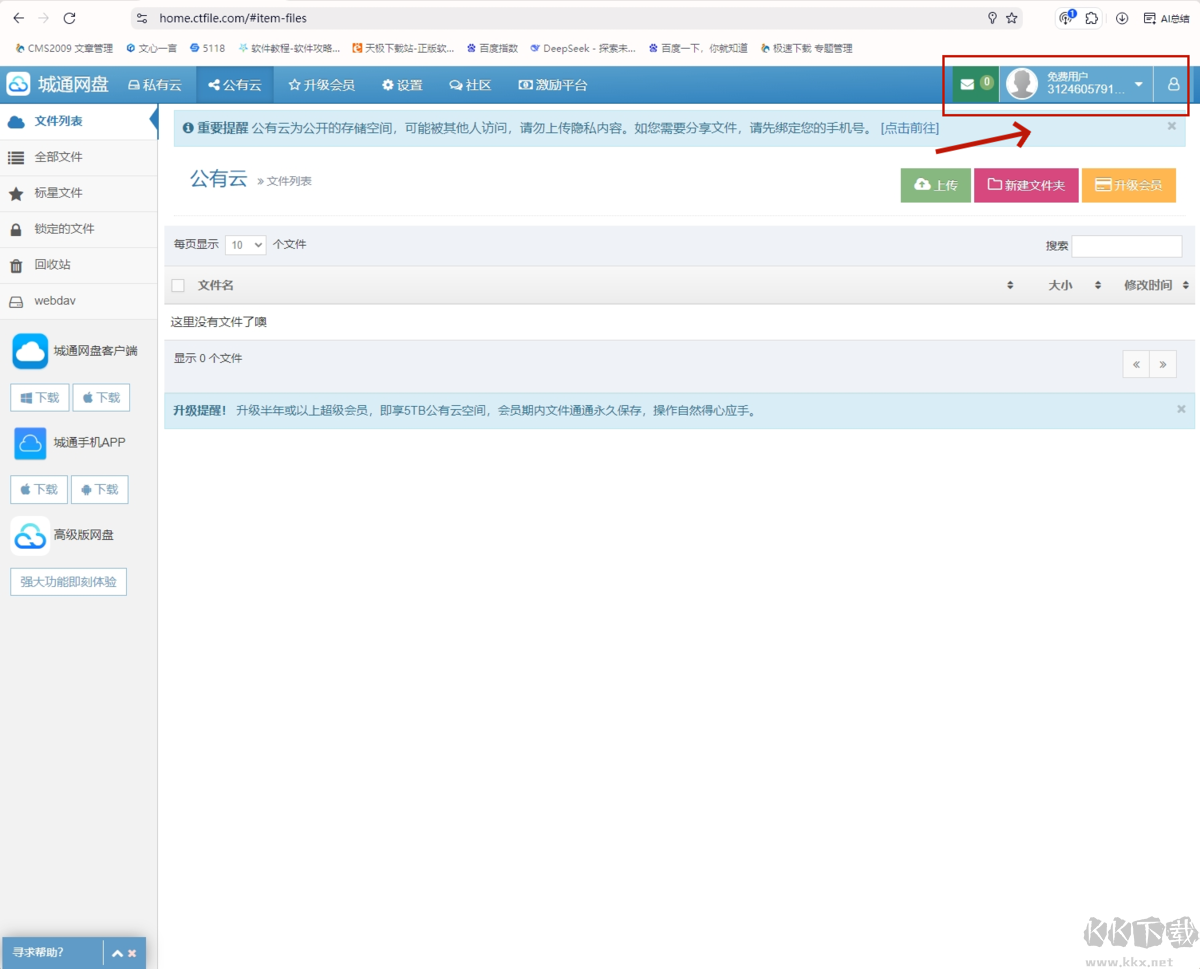
Task: Open 标星文件 in the sidebar
Action: pos(78,193)
